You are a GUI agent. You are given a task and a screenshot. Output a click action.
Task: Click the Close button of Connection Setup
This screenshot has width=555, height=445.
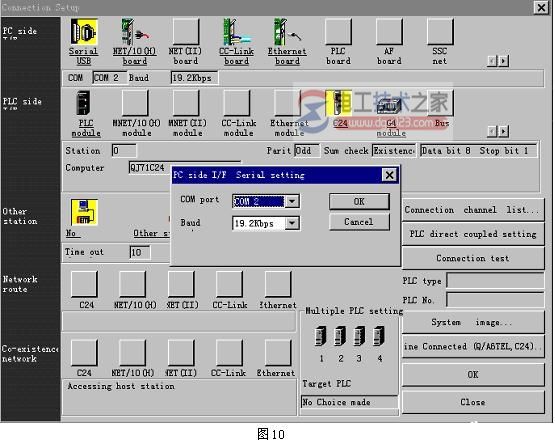coord(473,402)
